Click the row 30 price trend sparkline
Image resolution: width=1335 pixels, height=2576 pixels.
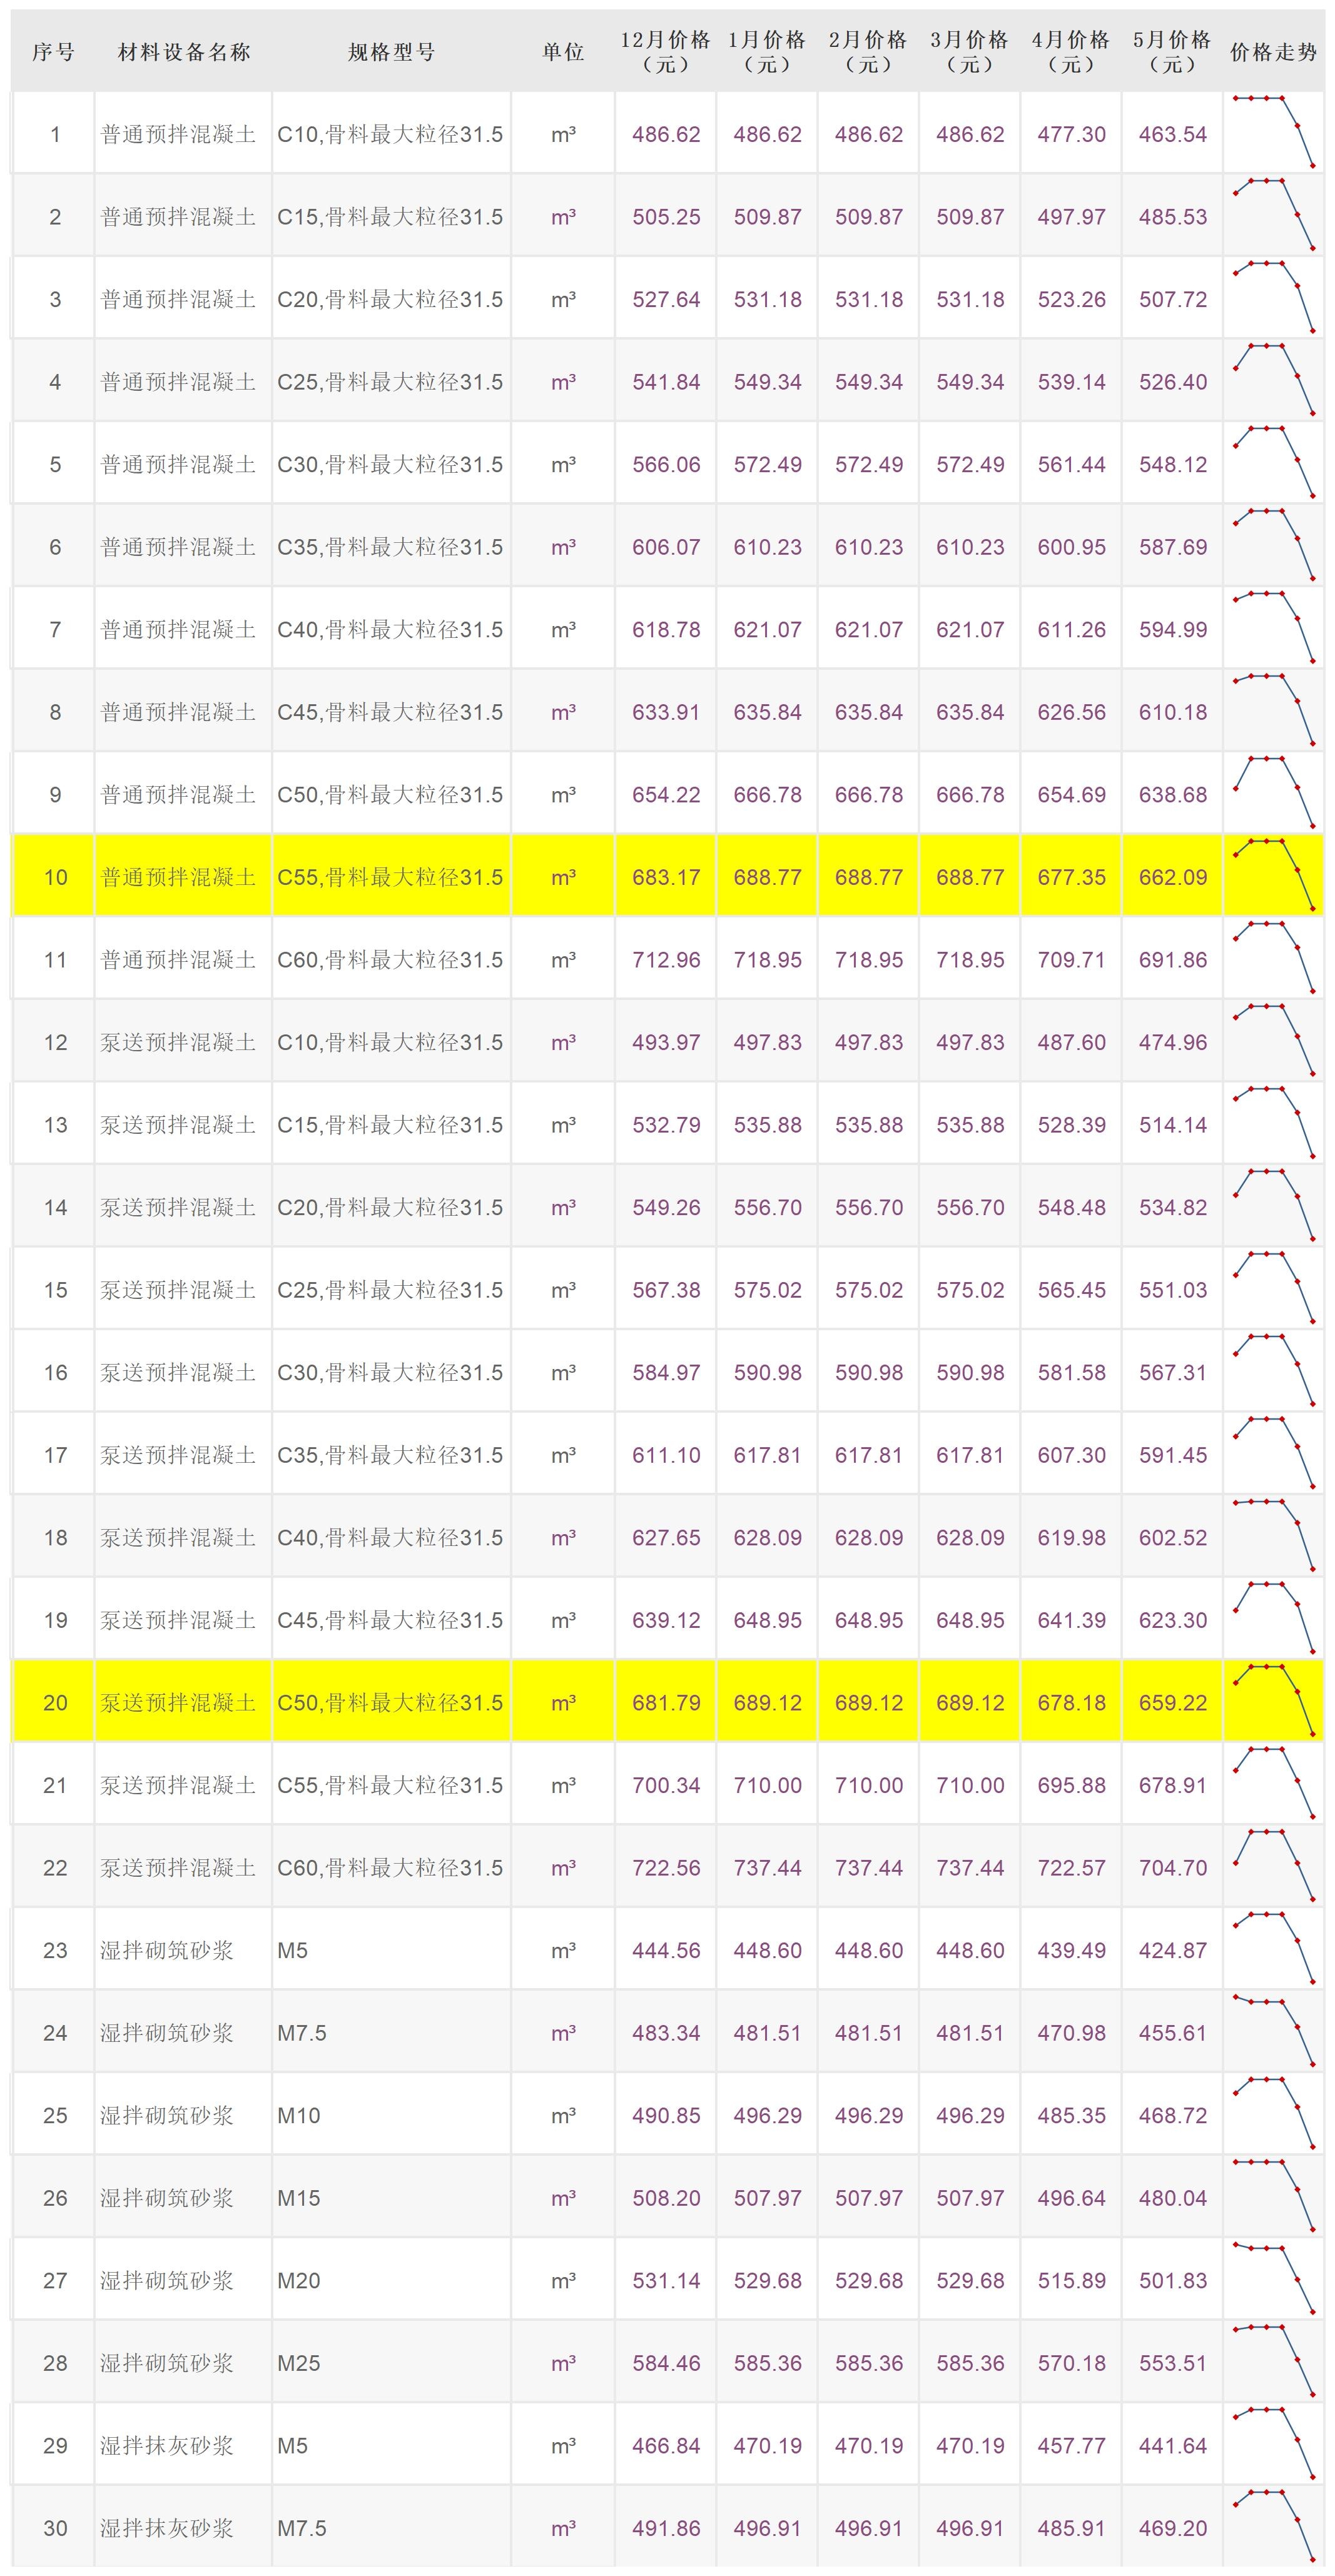(x=1273, y=2526)
